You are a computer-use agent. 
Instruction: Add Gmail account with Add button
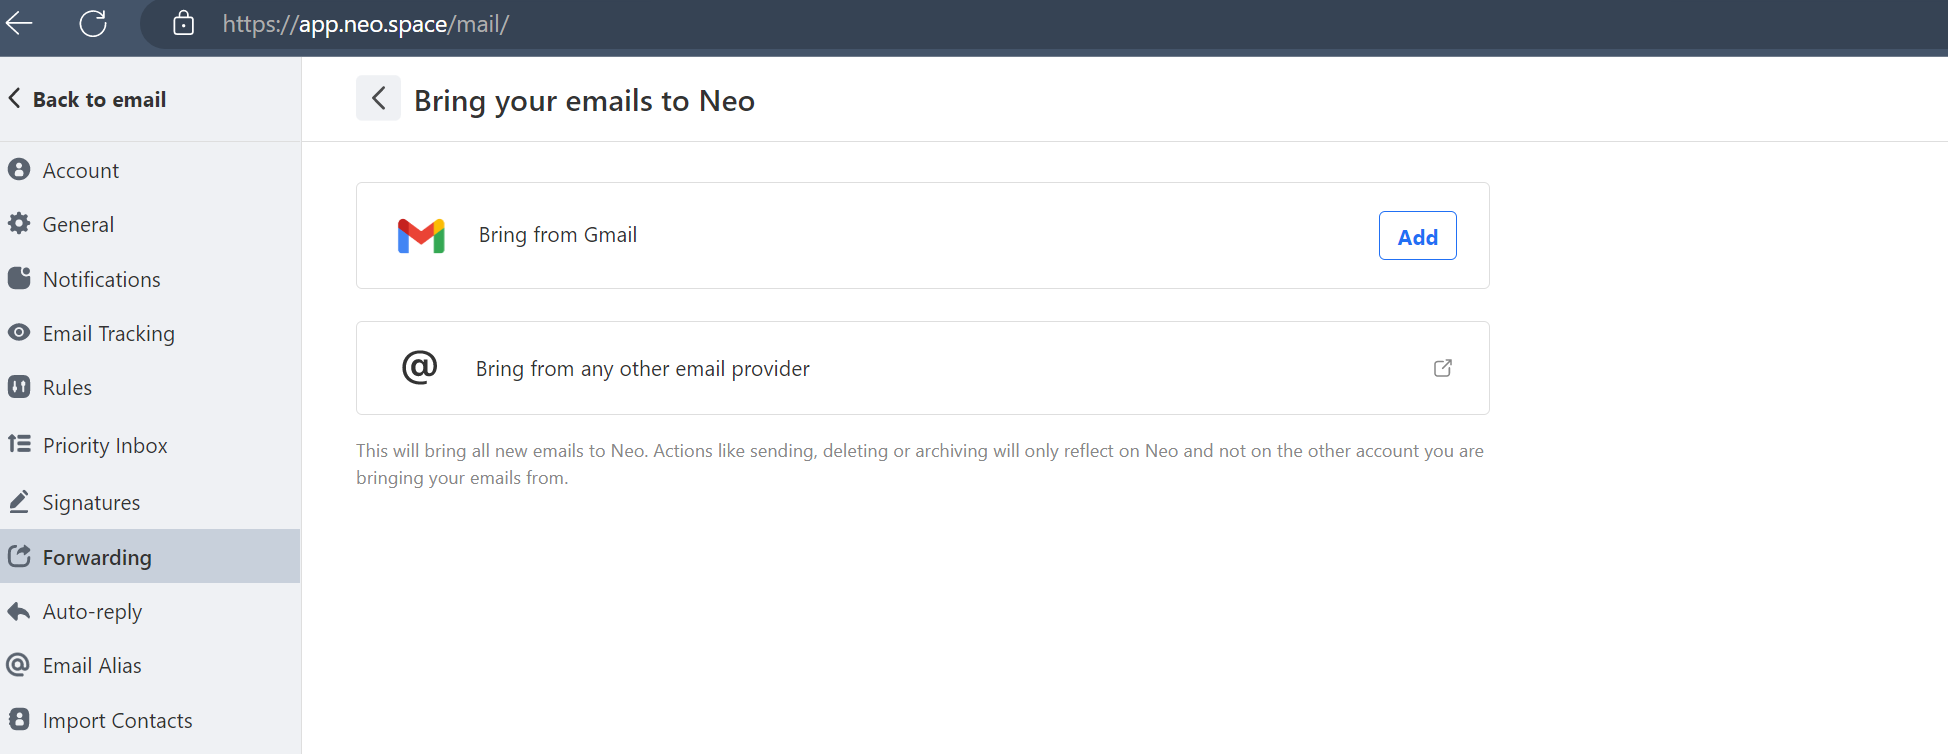pyautogui.click(x=1417, y=236)
